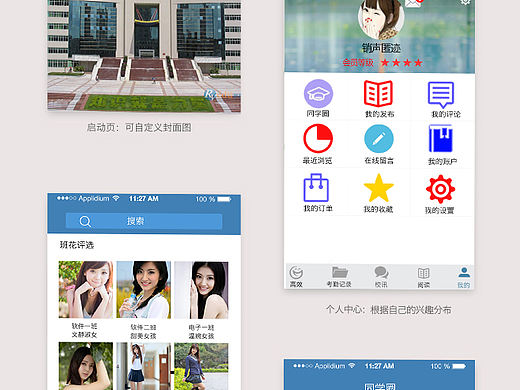Click the 搜索 search field
The height and width of the screenshot is (390, 520).
144,221
